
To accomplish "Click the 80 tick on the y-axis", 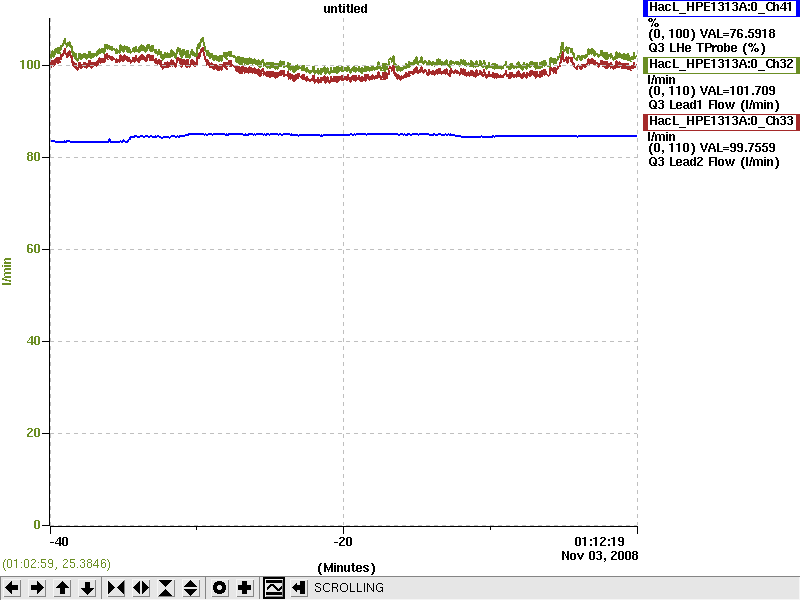I will [34, 157].
